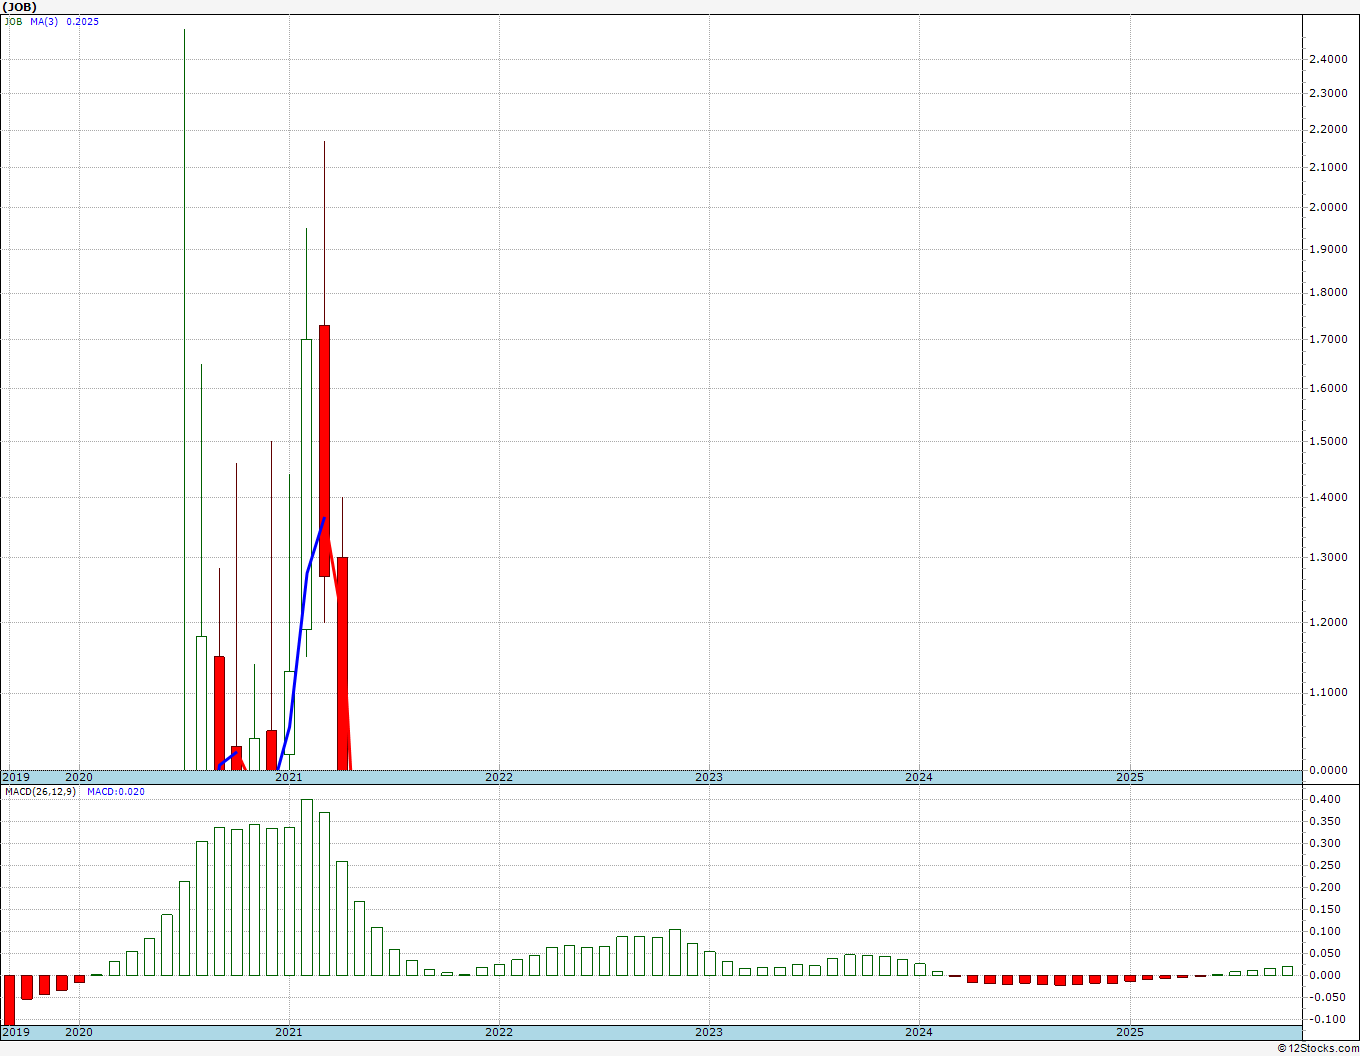The width and height of the screenshot is (1360, 1056).
Task: Click the tallest MACD histogram bar
Action: 307,887
